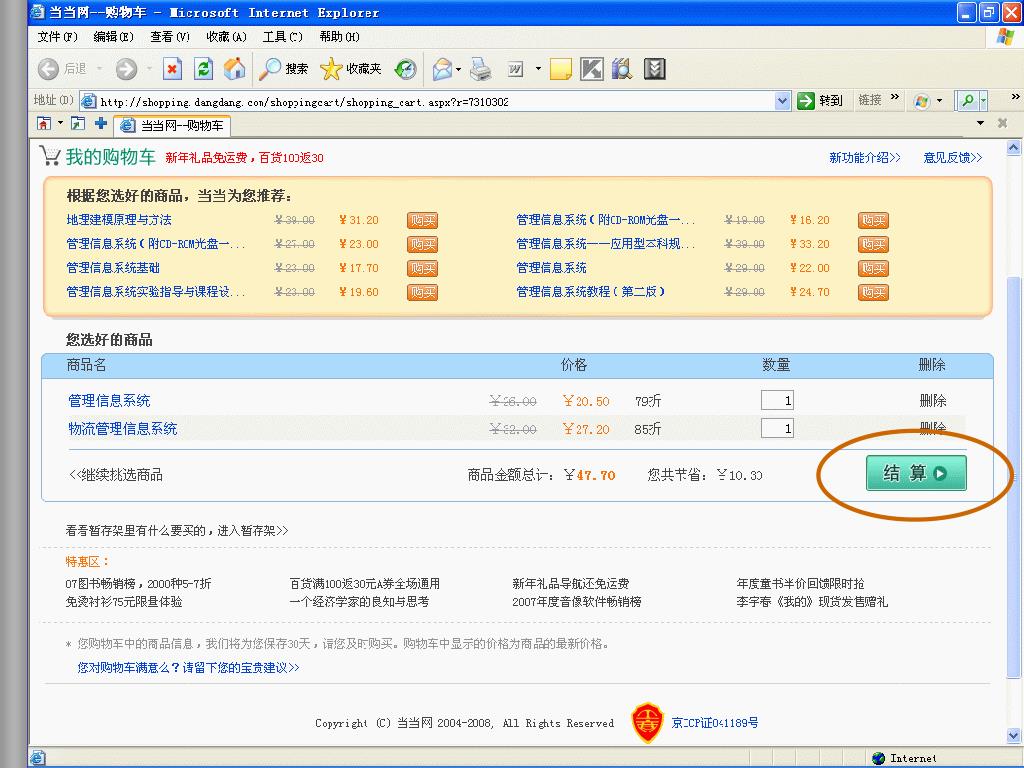Click the Forward navigation arrow icon
1024x768 pixels.
126,69
